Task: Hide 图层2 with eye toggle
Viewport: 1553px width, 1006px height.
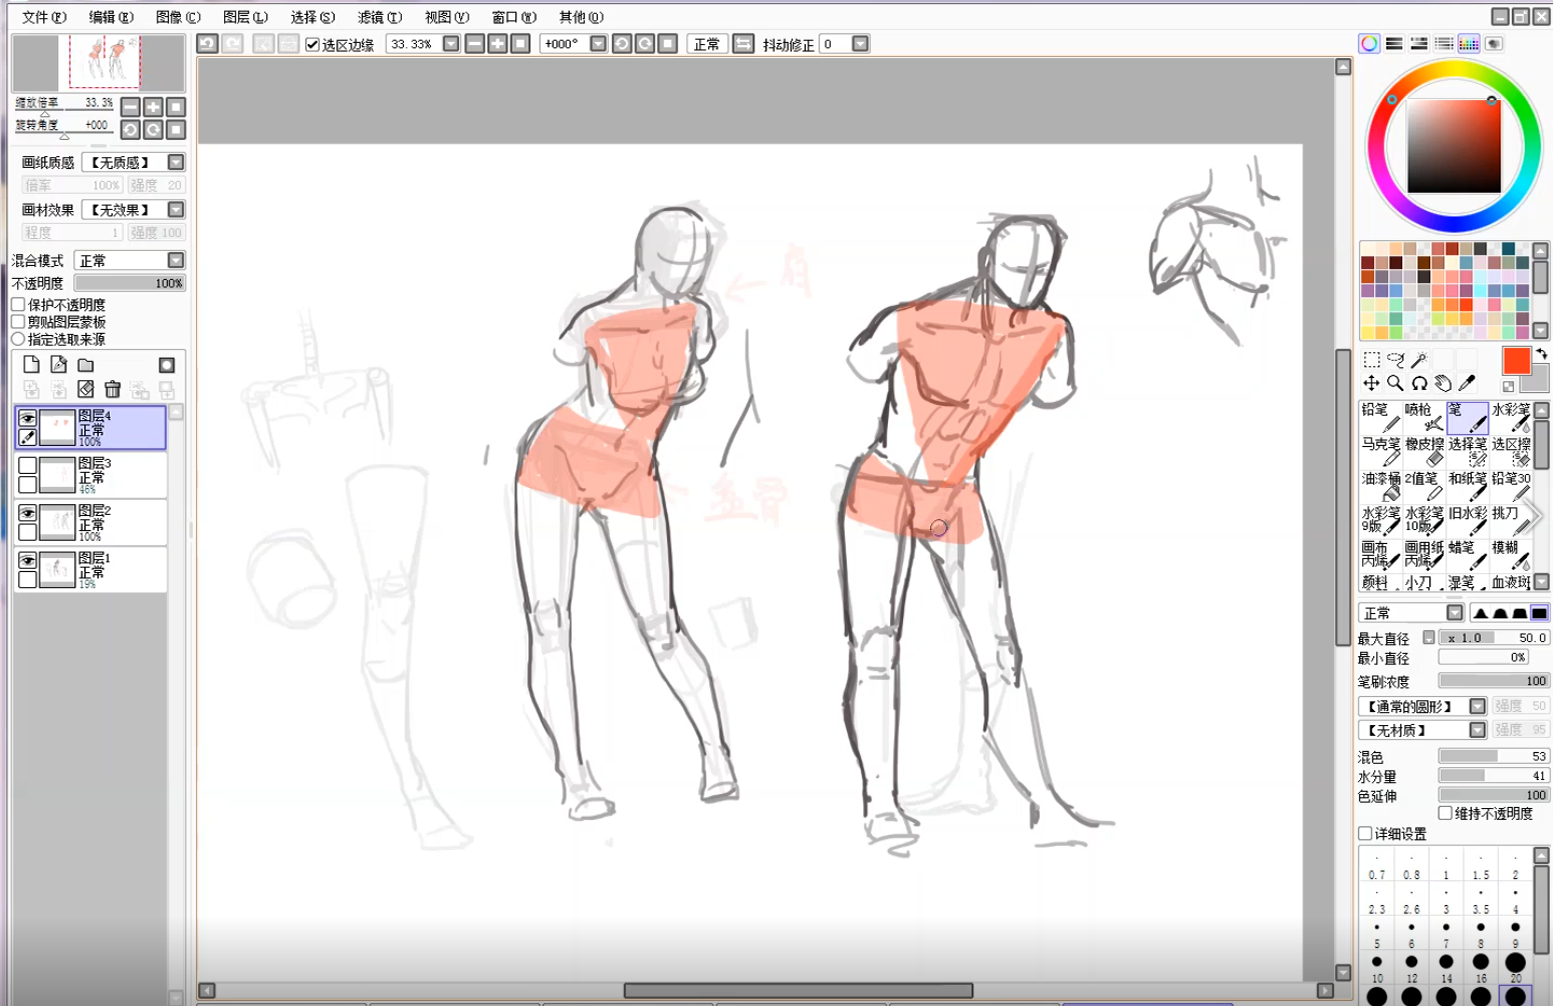Action: point(27,513)
